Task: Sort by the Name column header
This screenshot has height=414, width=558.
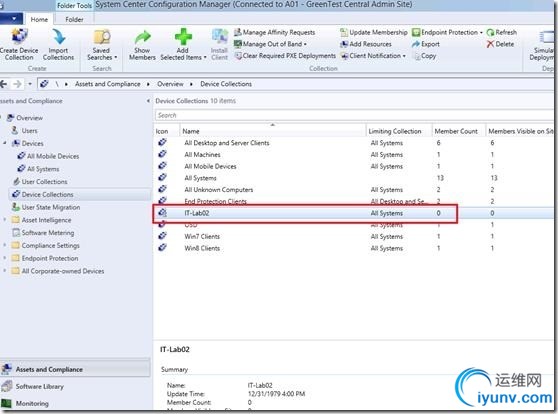Action: (x=273, y=131)
